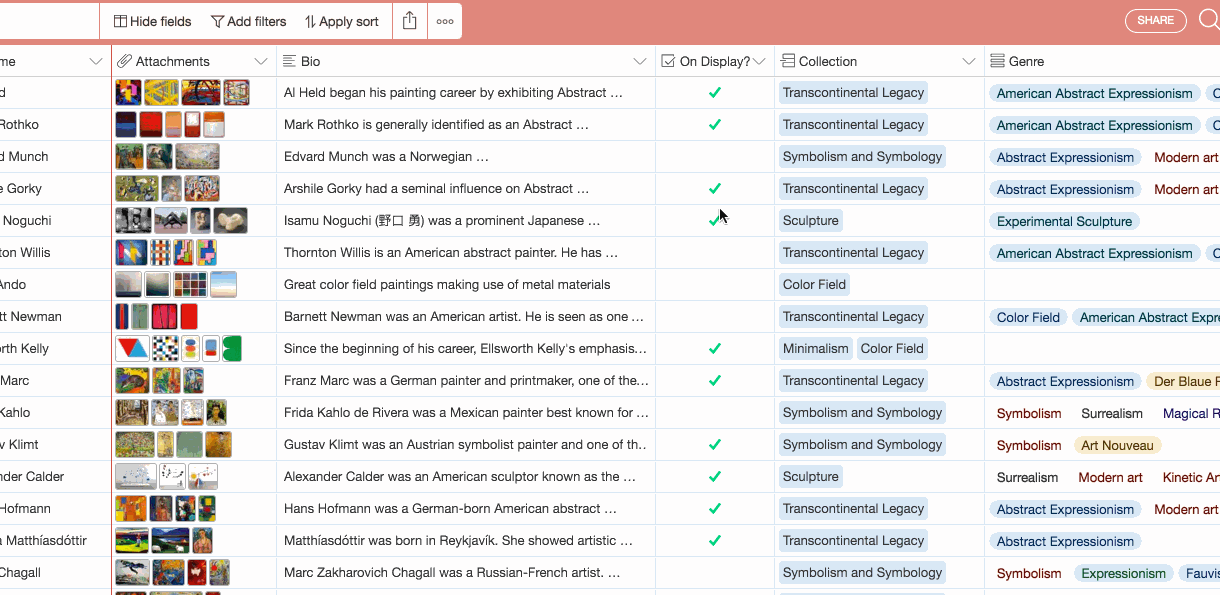Screen dimensions: 1220x595
Task: Open On Display? column dropdown arrow
Action: click(760, 61)
